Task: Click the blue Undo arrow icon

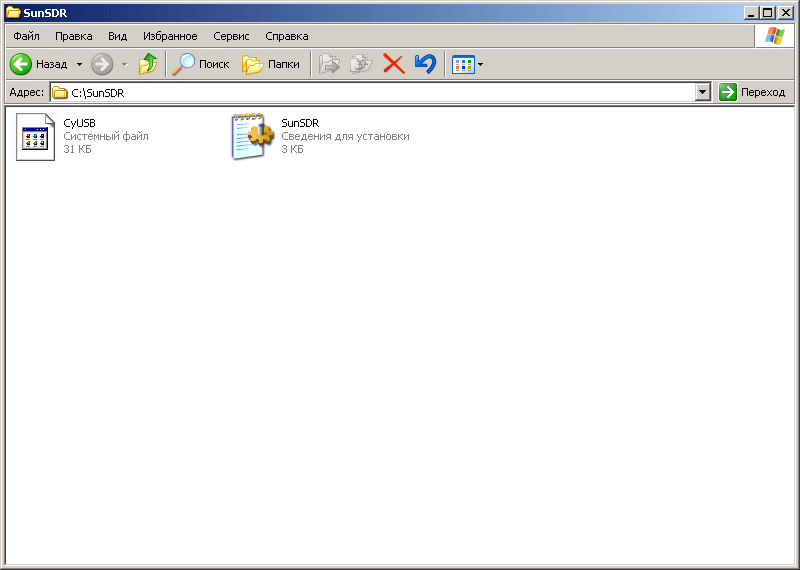Action: (x=426, y=64)
